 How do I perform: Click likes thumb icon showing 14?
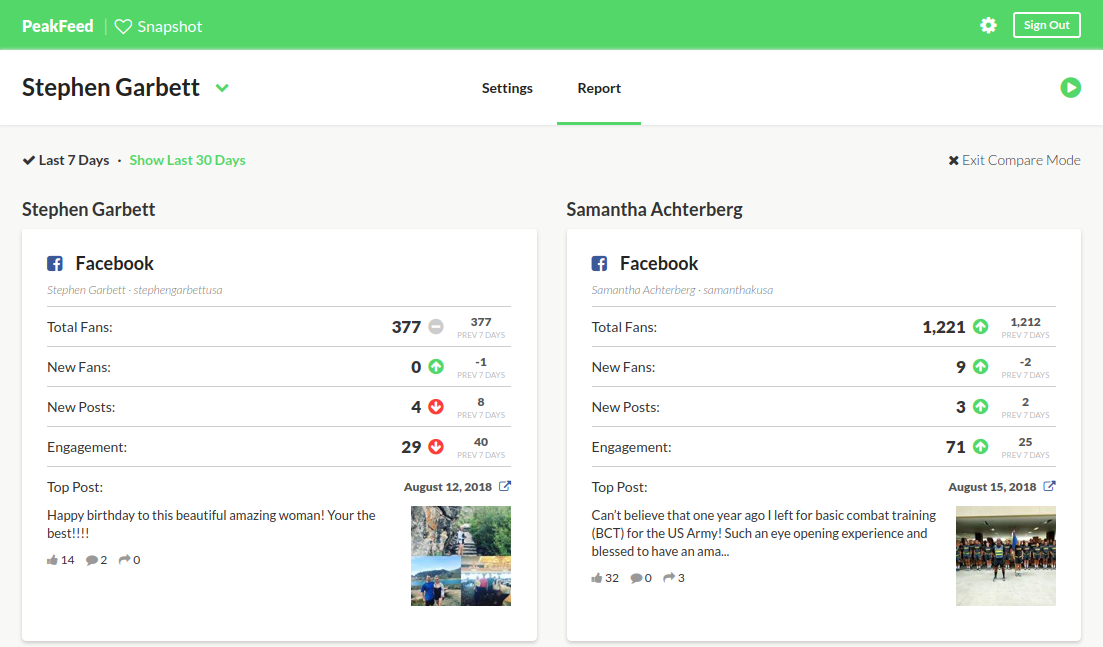coord(52,560)
